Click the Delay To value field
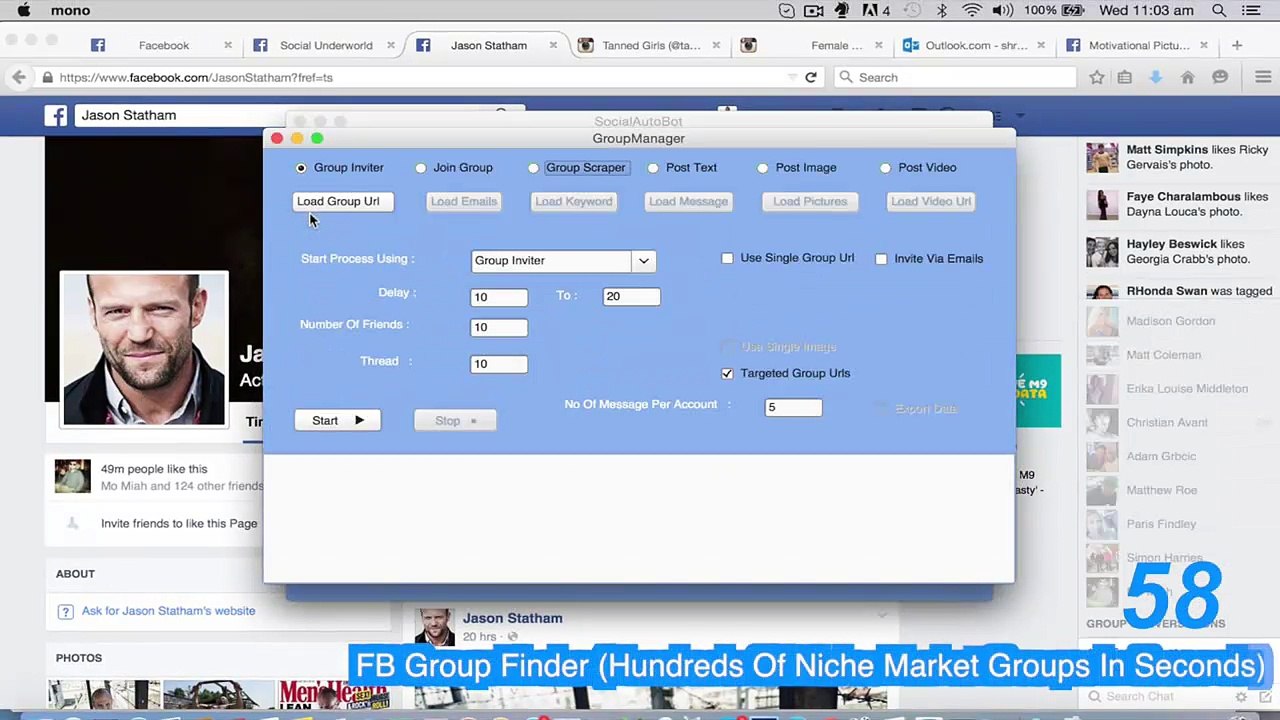The height and width of the screenshot is (720, 1280). pyautogui.click(x=631, y=296)
